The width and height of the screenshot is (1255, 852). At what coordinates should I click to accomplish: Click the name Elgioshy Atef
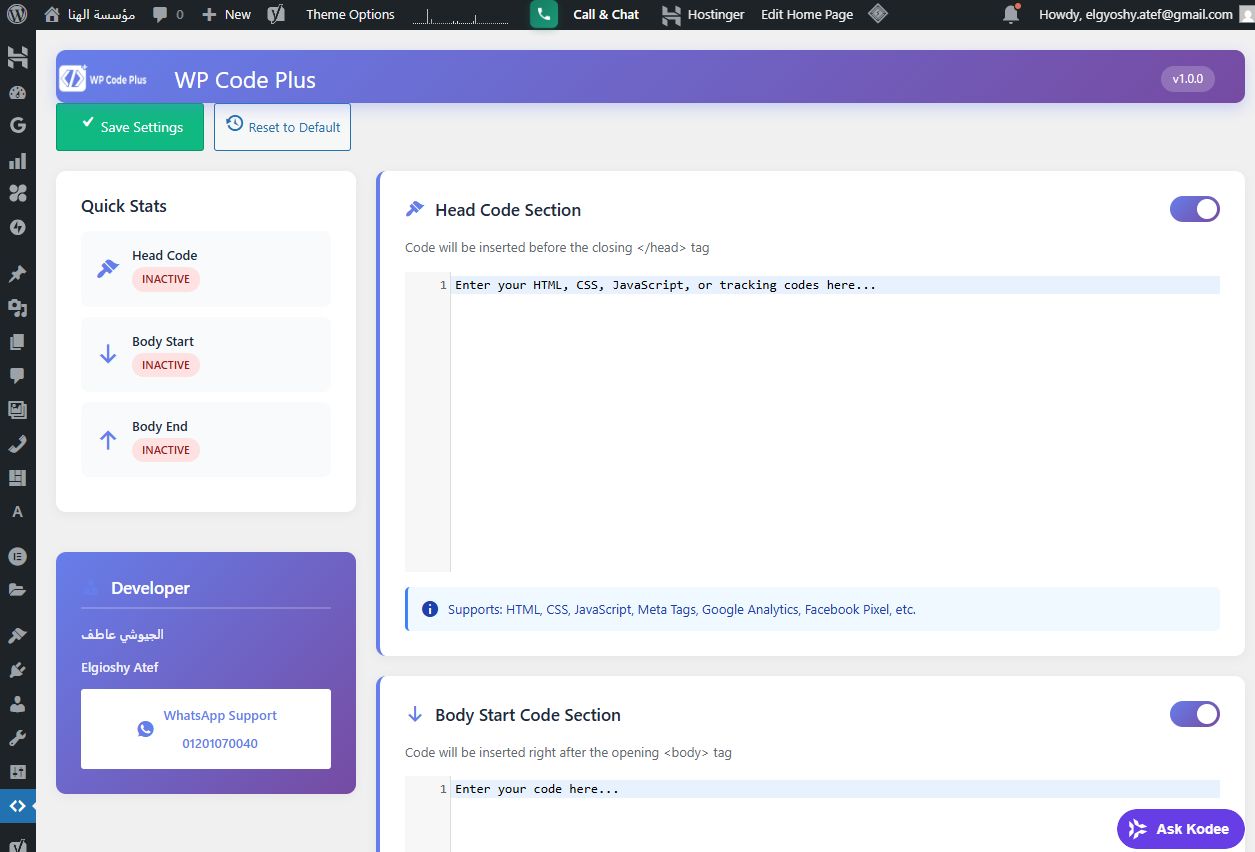(120, 667)
